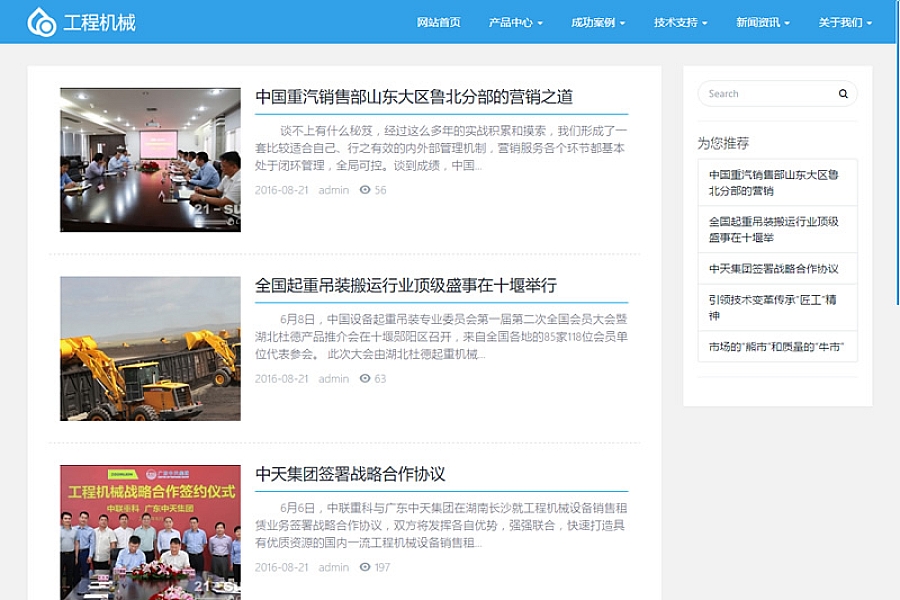Open article 中国重汽销售部山东大区鲁北分部的营销之道
The width and height of the screenshot is (900, 600).
414,96
